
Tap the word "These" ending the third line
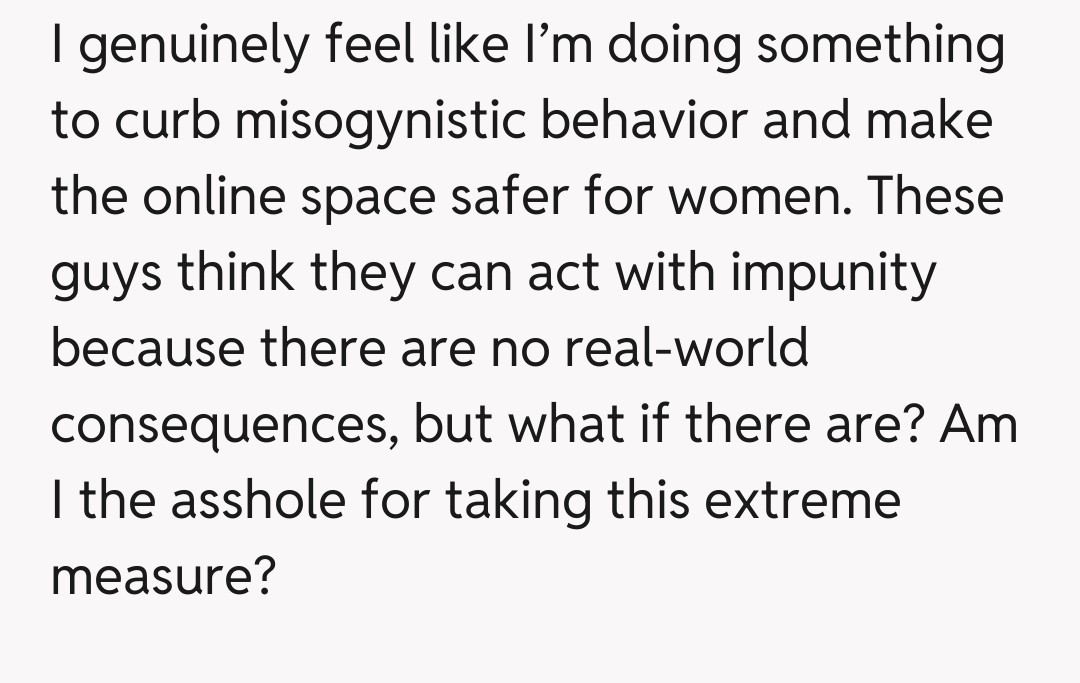[x=934, y=197]
